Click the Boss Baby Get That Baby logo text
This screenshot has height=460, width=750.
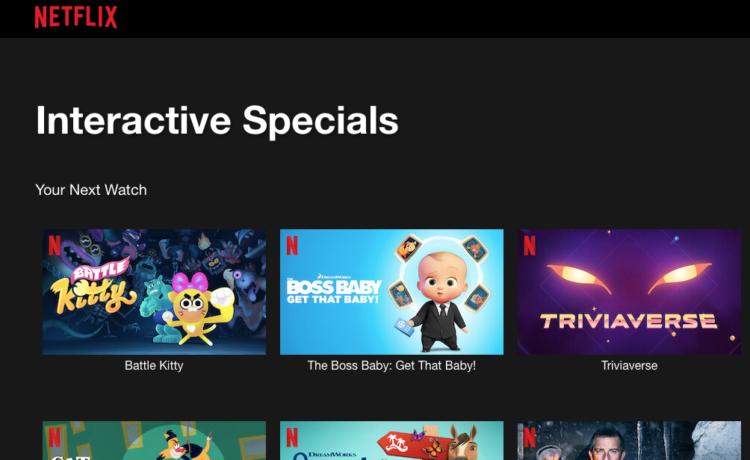pos(334,290)
